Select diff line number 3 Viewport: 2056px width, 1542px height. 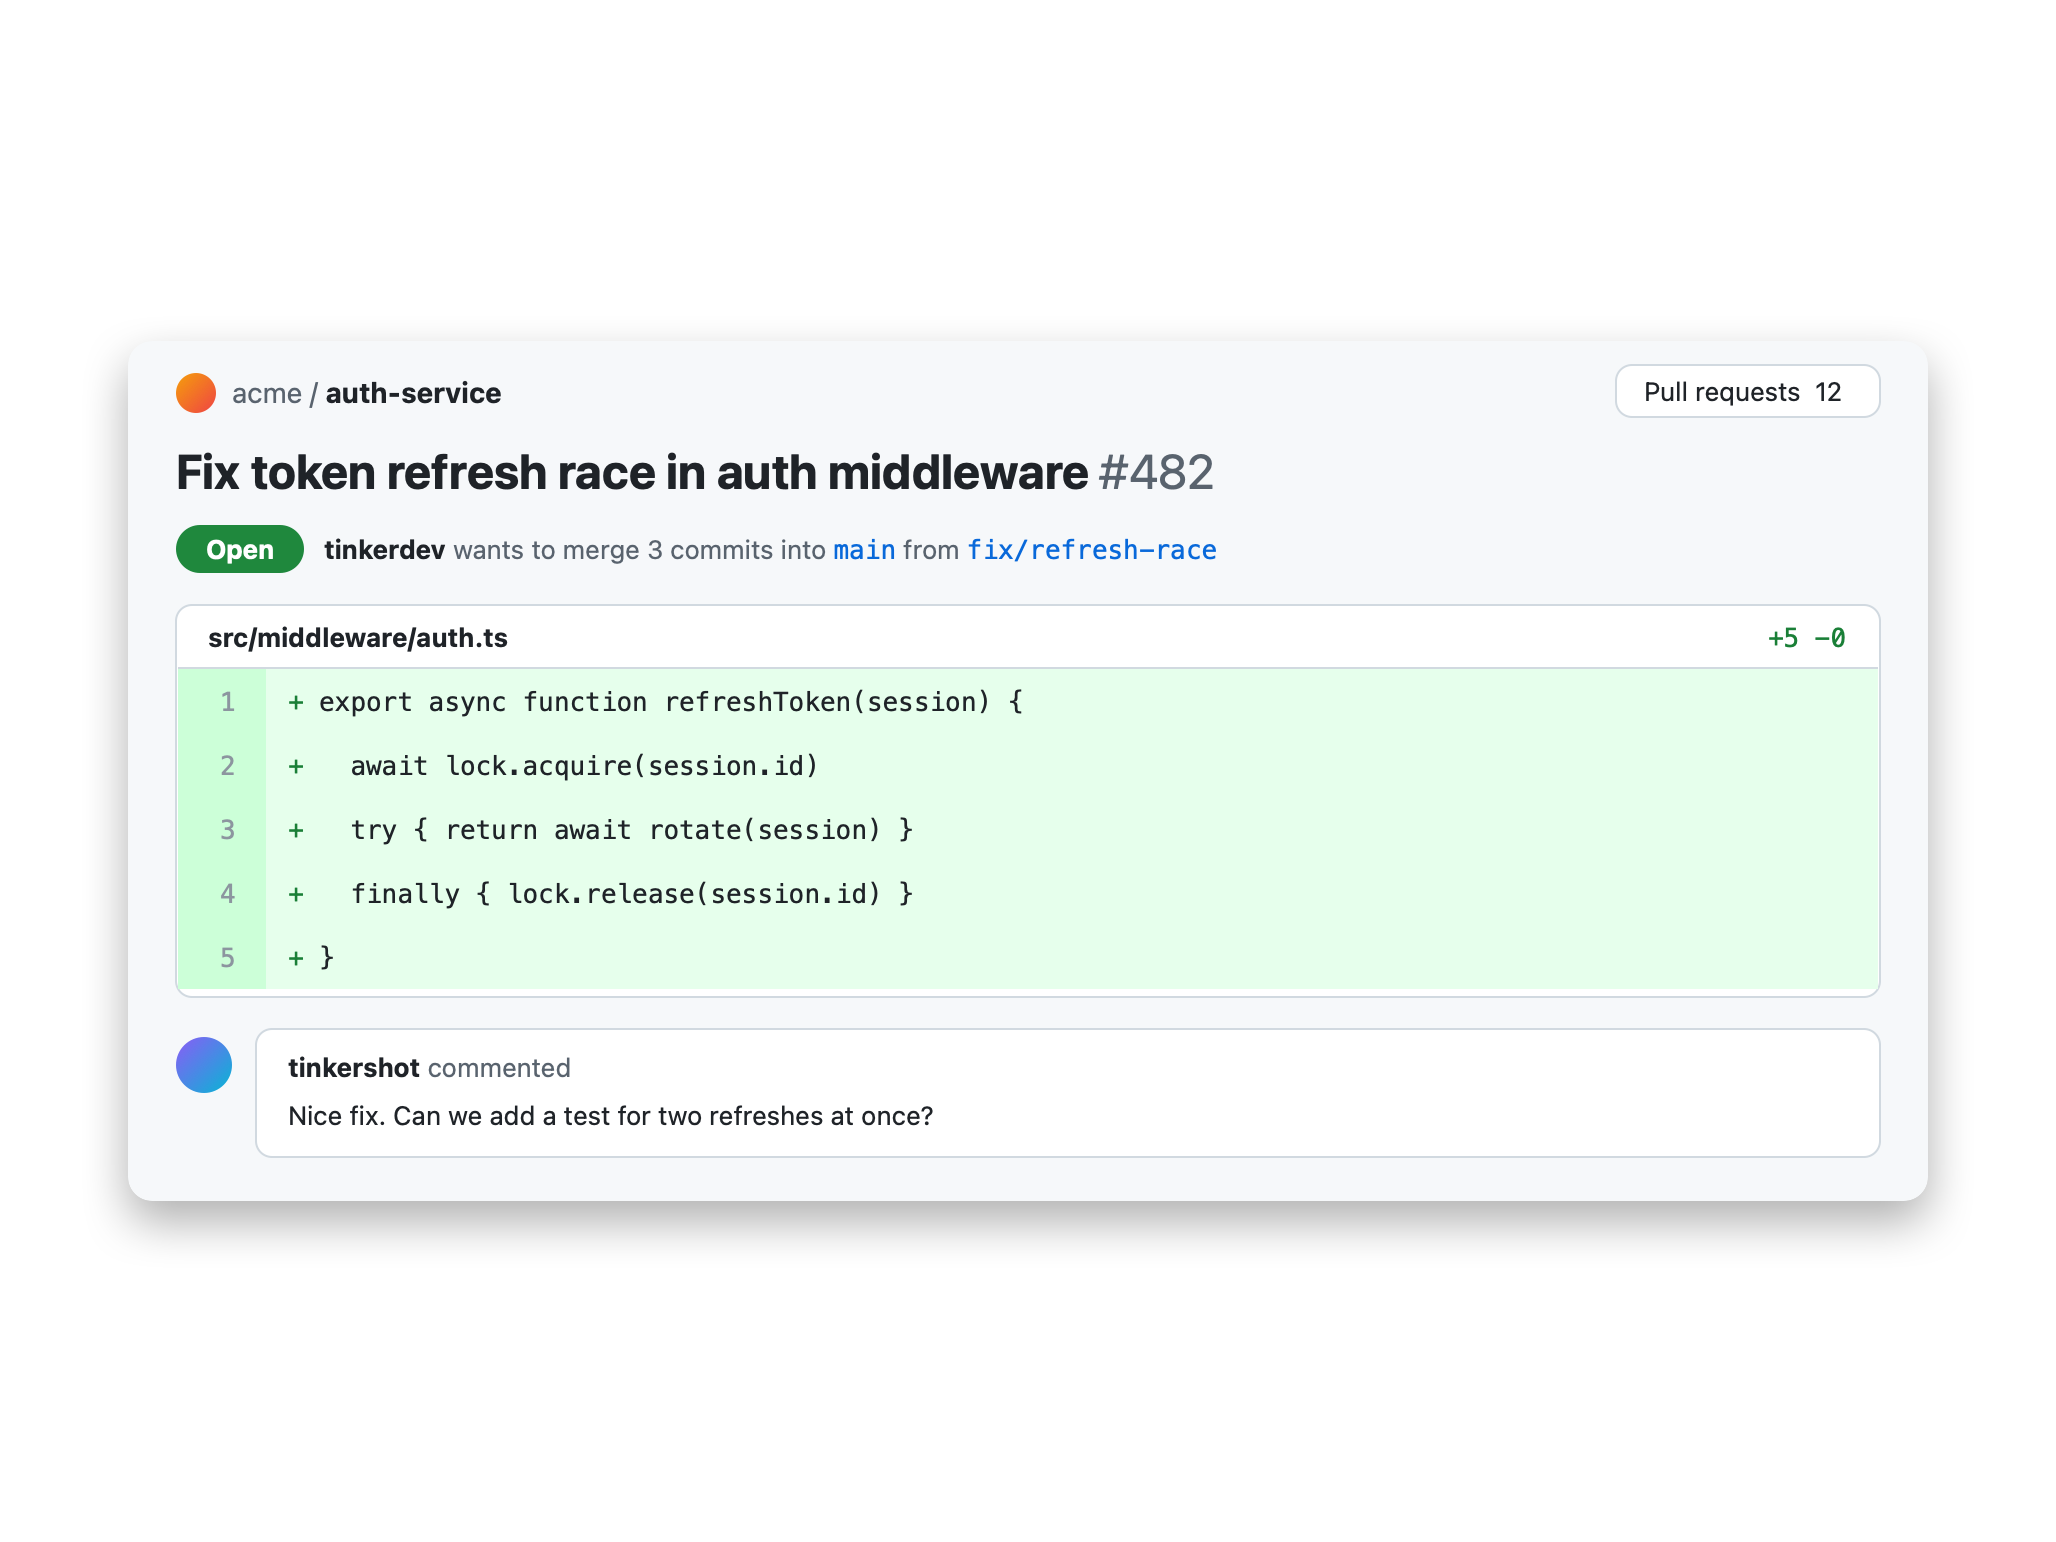point(228,830)
